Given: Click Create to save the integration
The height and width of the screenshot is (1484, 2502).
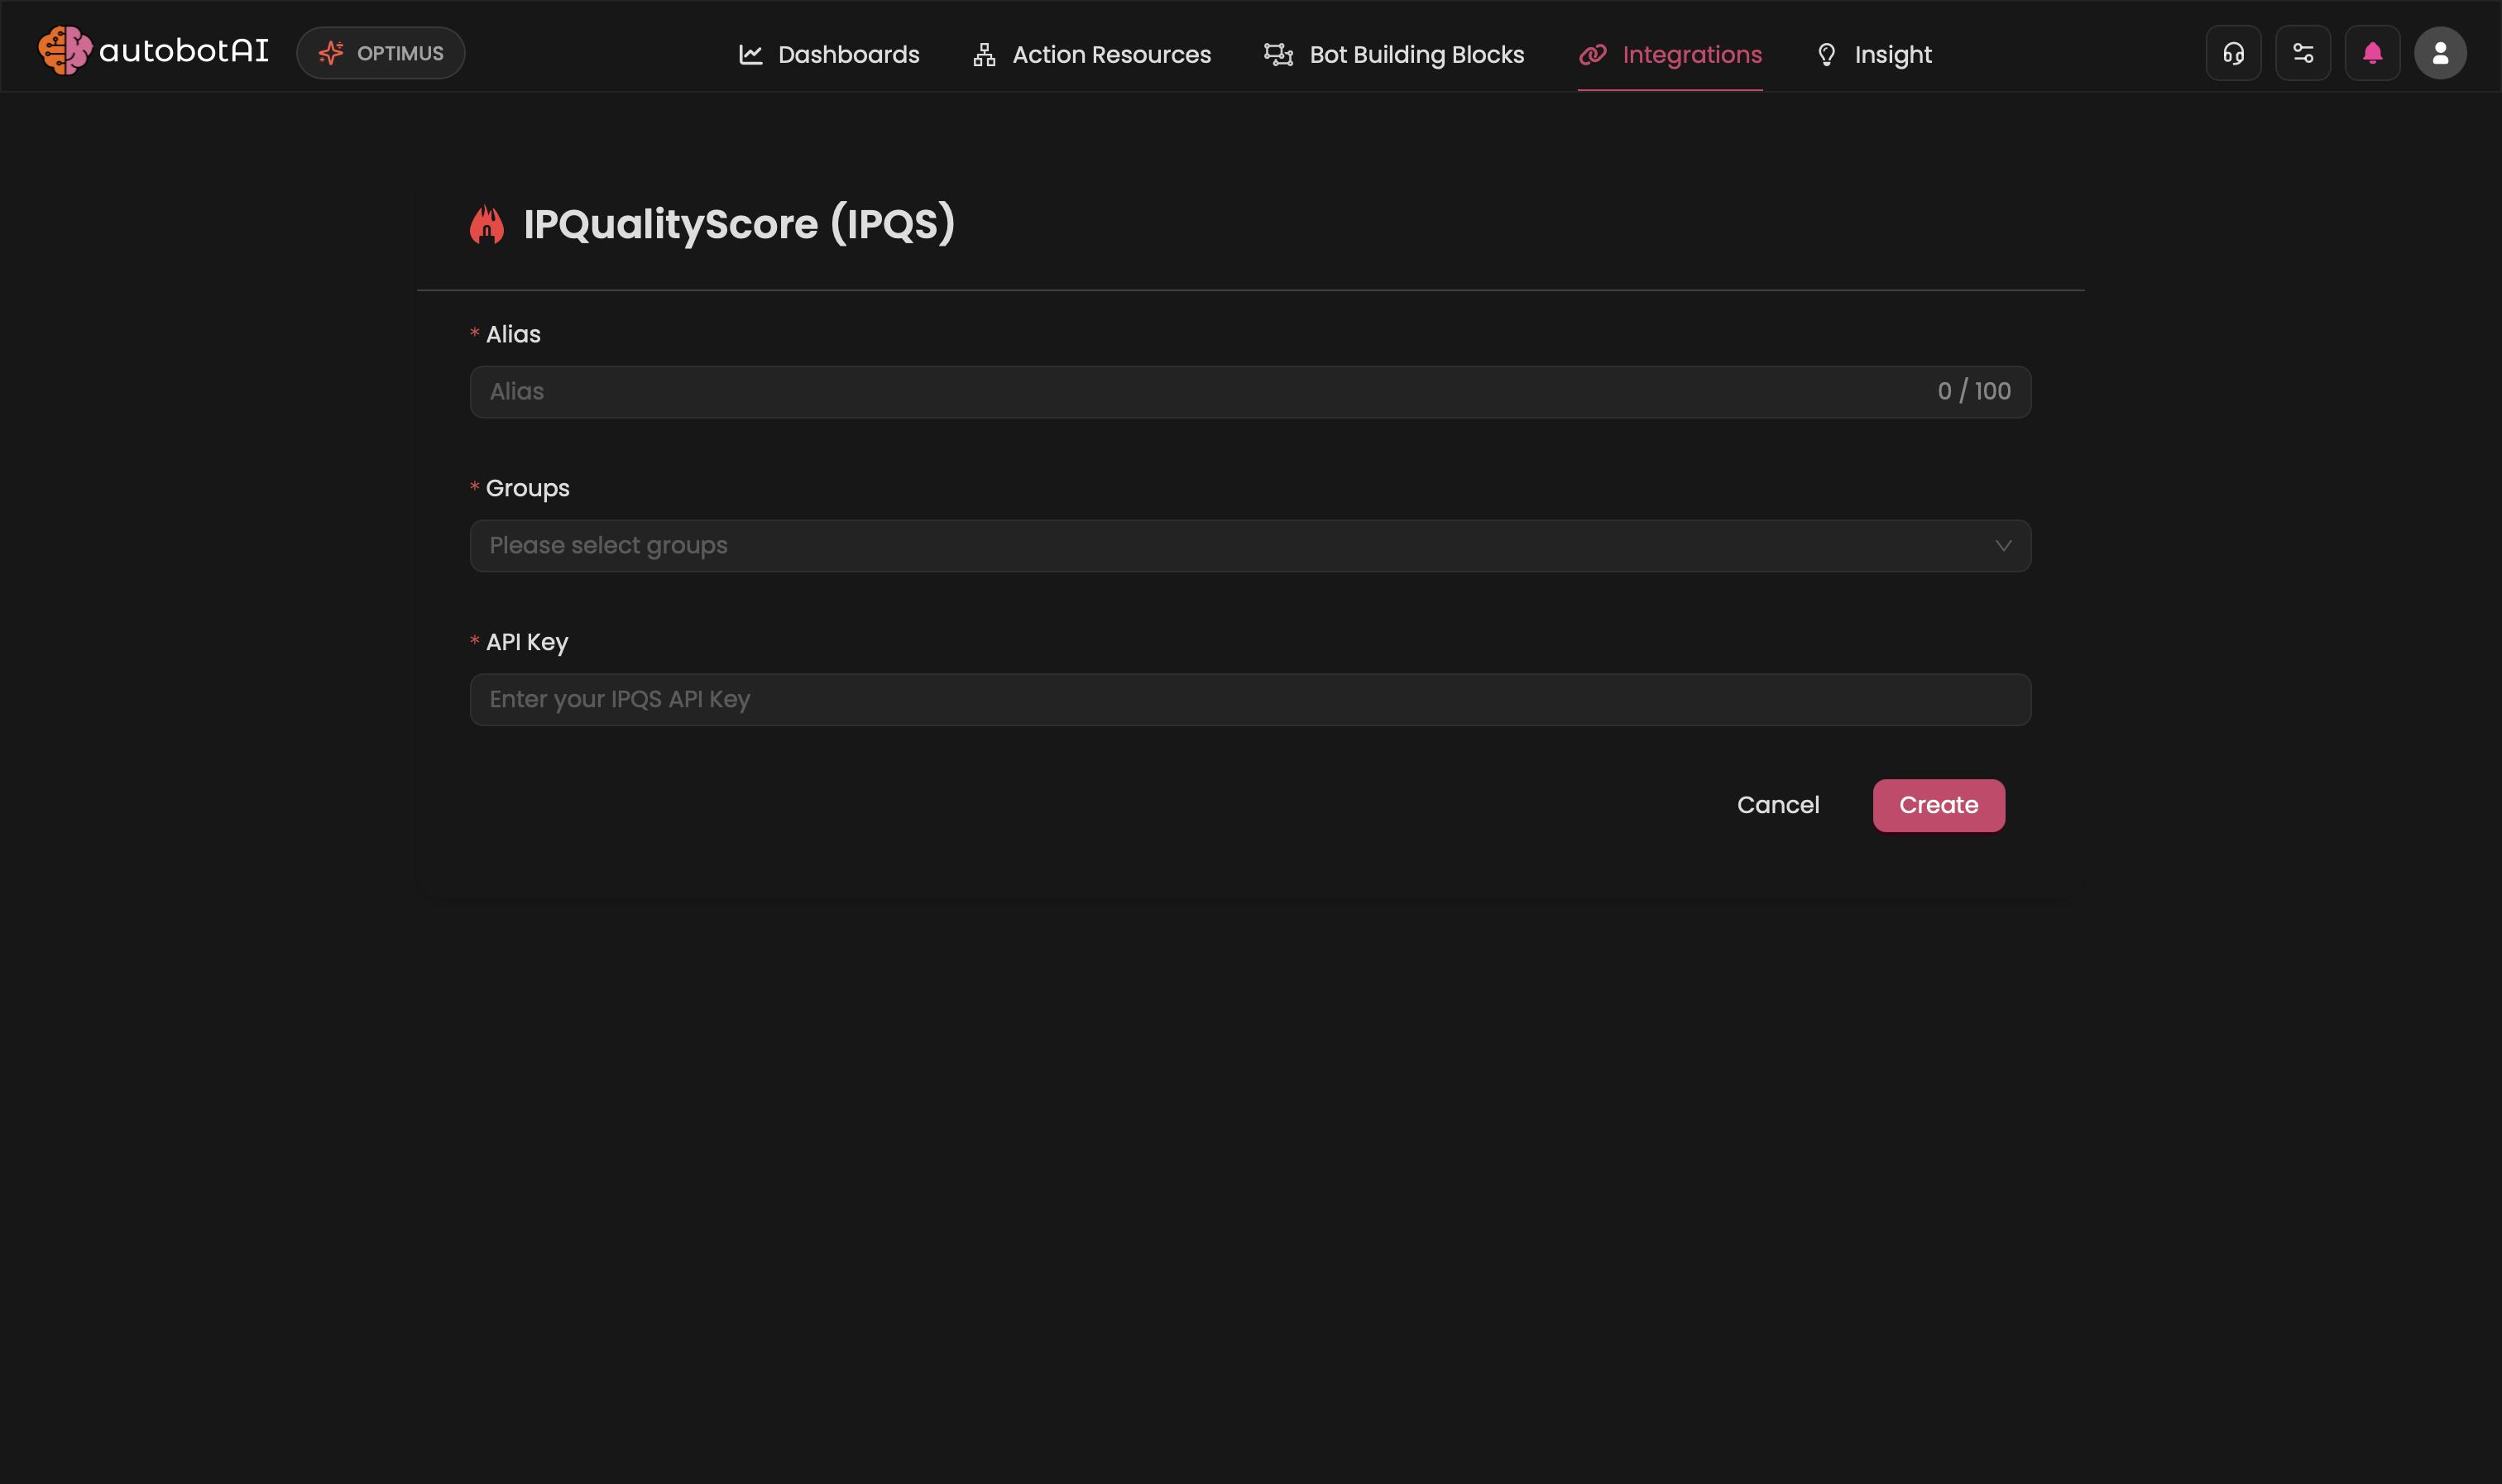Looking at the screenshot, I should (x=1938, y=806).
